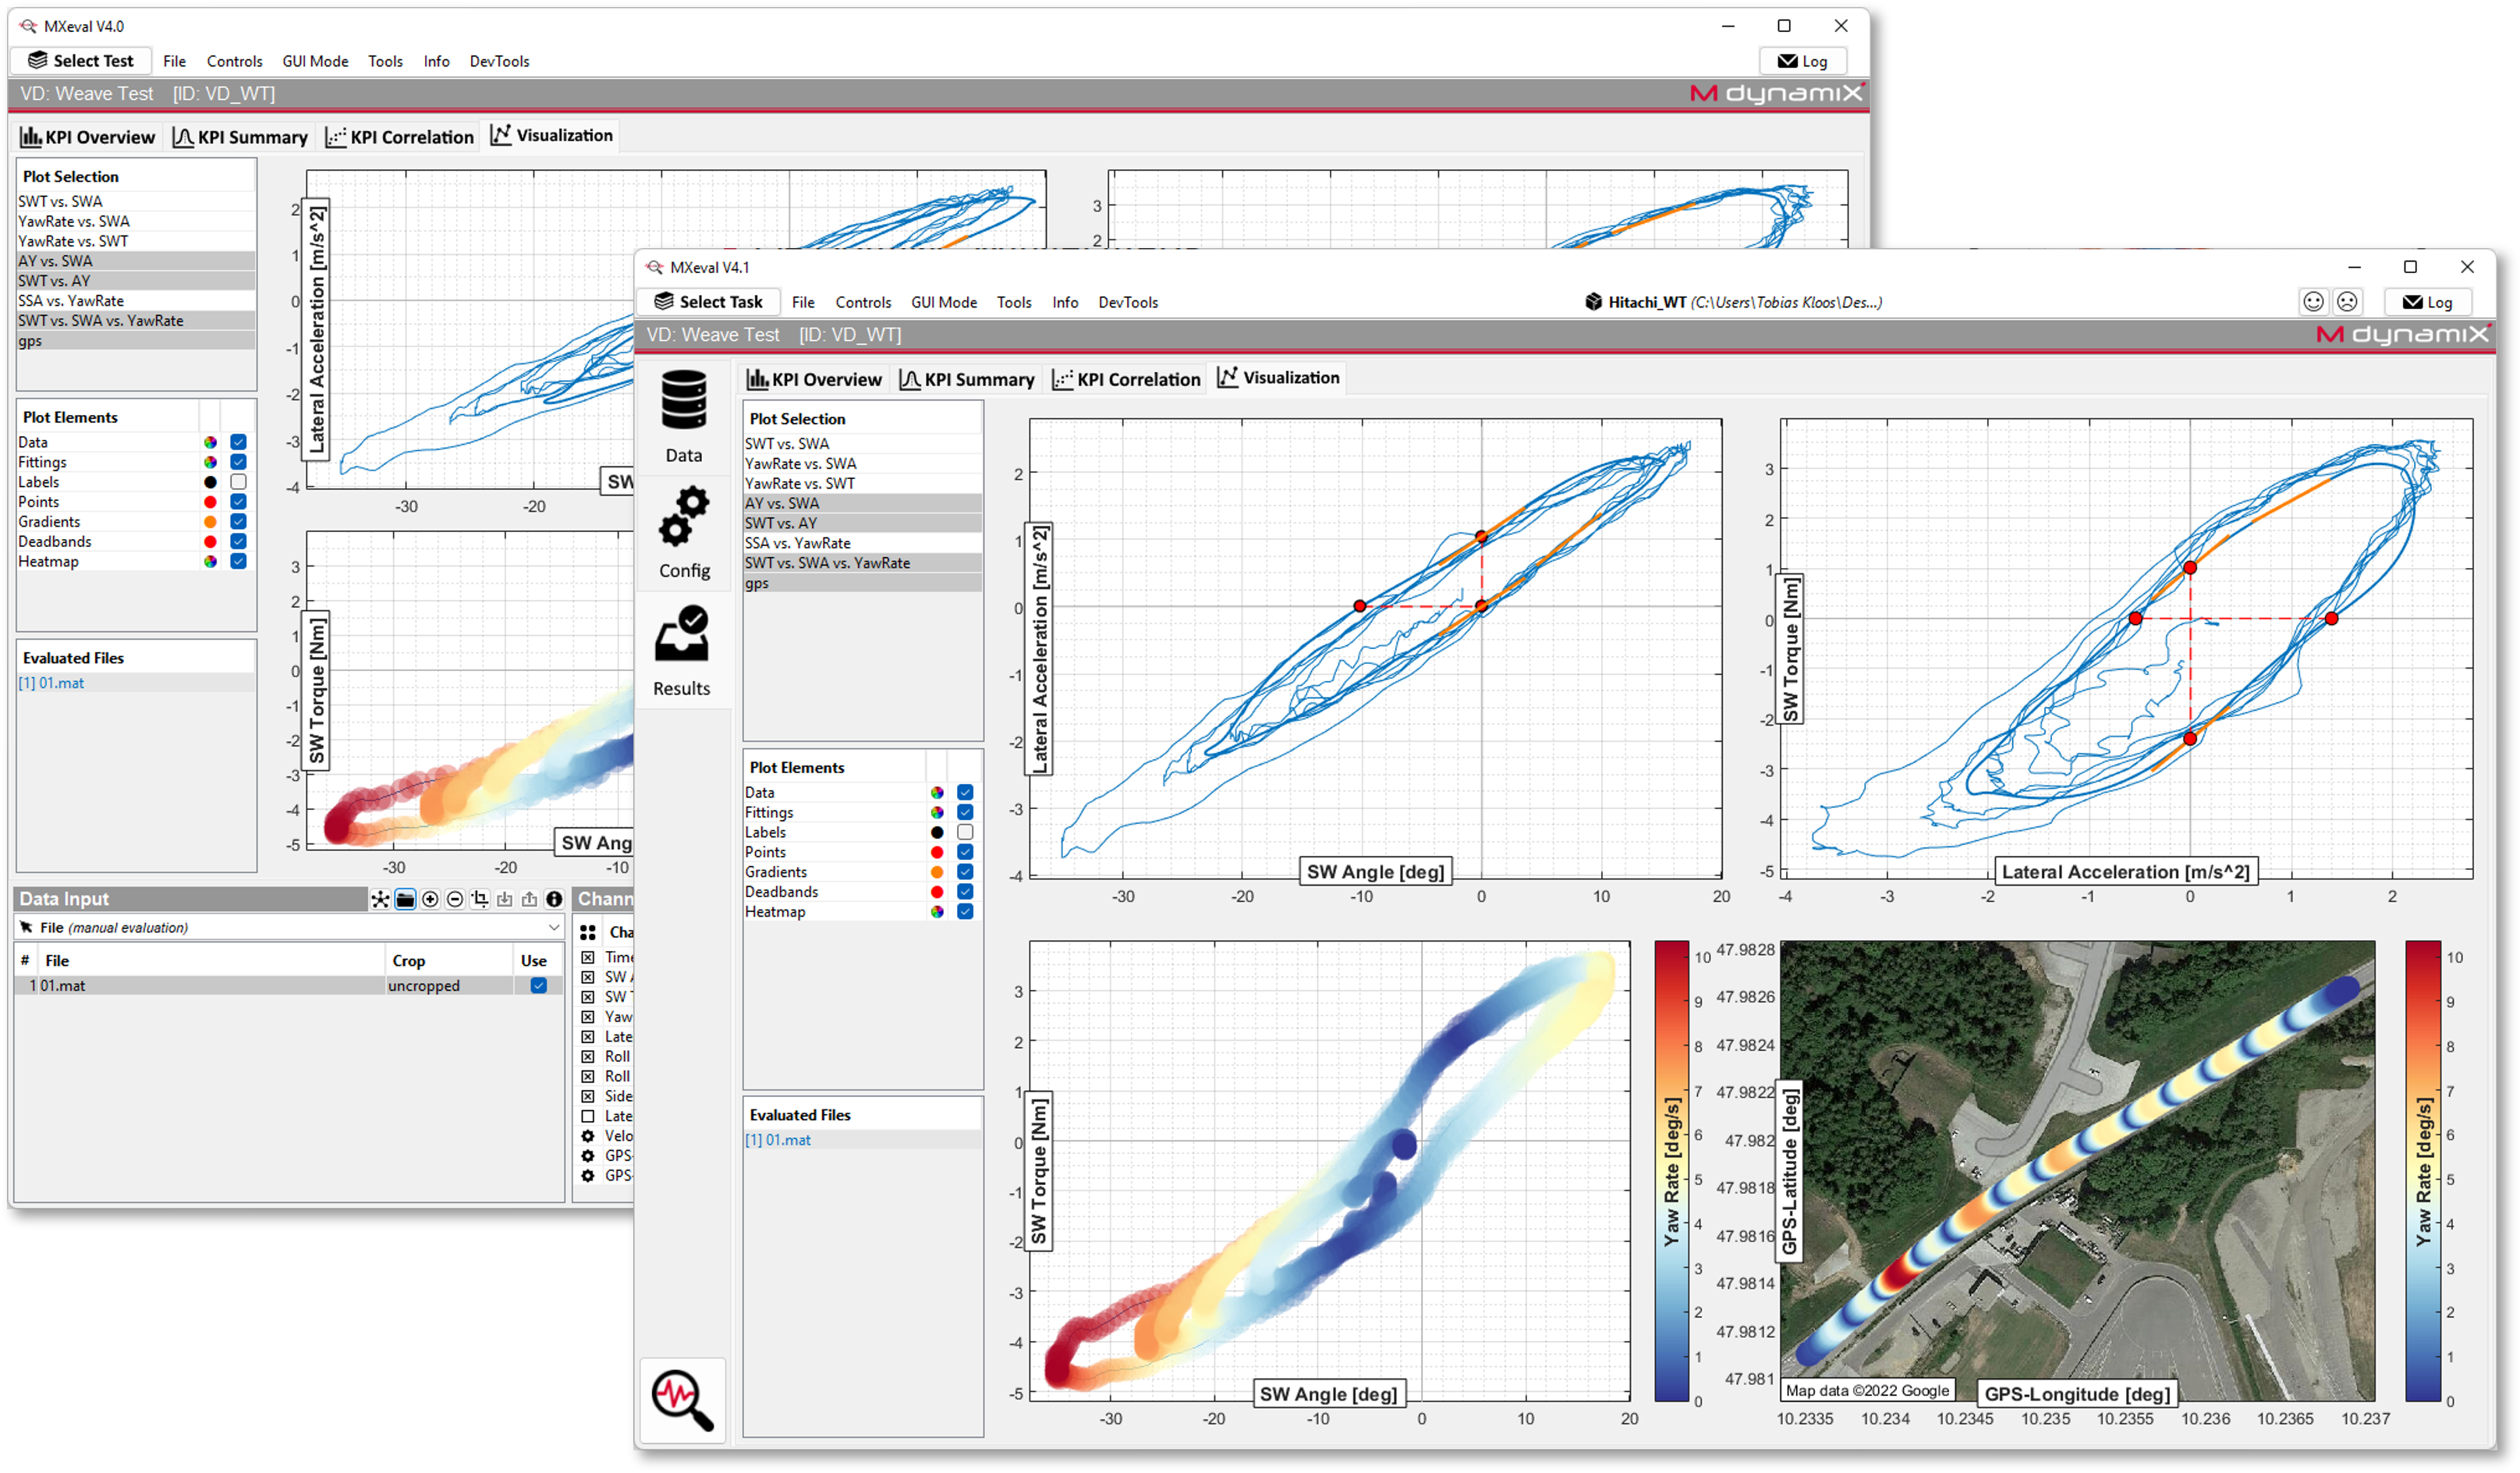Click the GPS satellite map plot
The height and width of the screenshot is (1473, 2520).
tap(2077, 1171)
